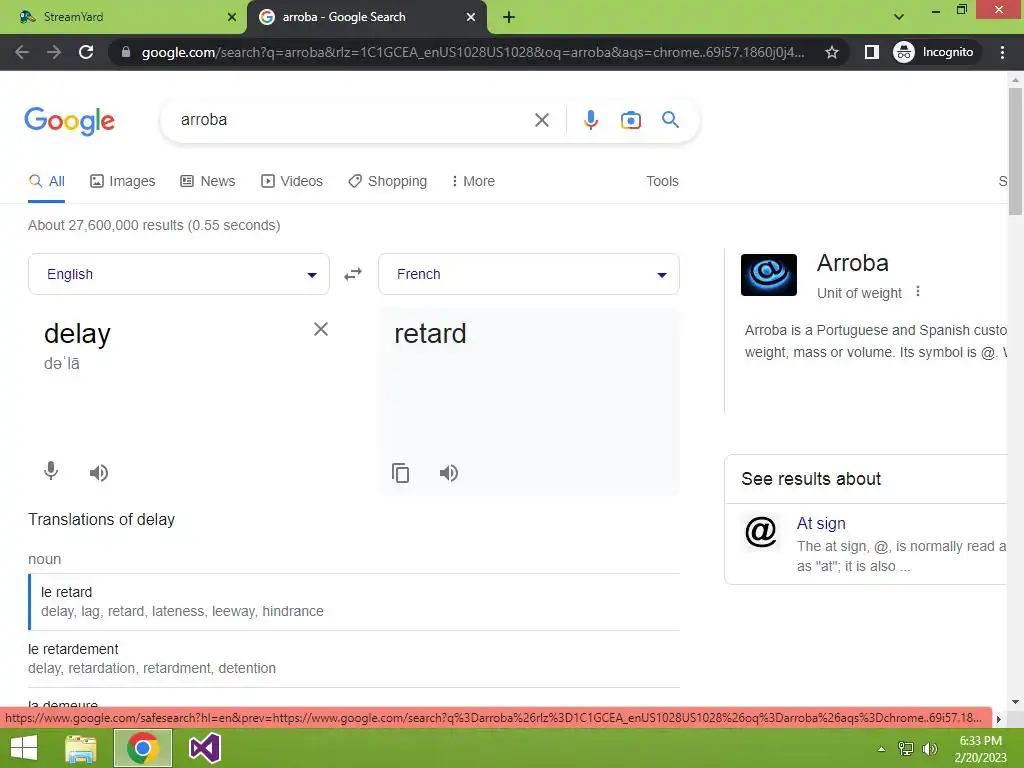This screenshot has width=1024, height=768.
Task: Open the Windows Start menu
Action: coord(24,748)
